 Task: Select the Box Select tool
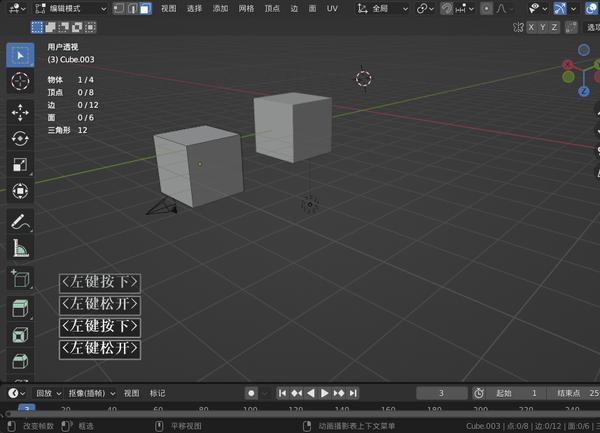[x=20, y=55]
